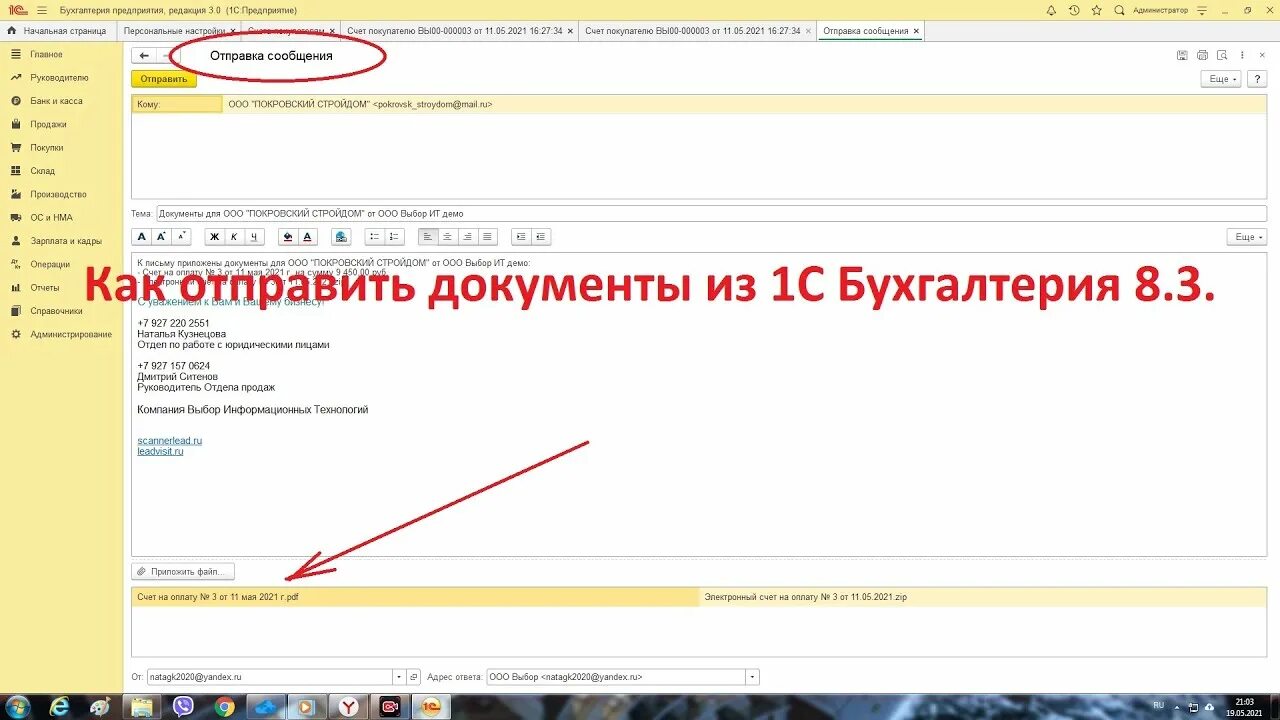Open hamburger main menu icon
The height and width of the screenshot is (720, 1280).
(42, 10)
